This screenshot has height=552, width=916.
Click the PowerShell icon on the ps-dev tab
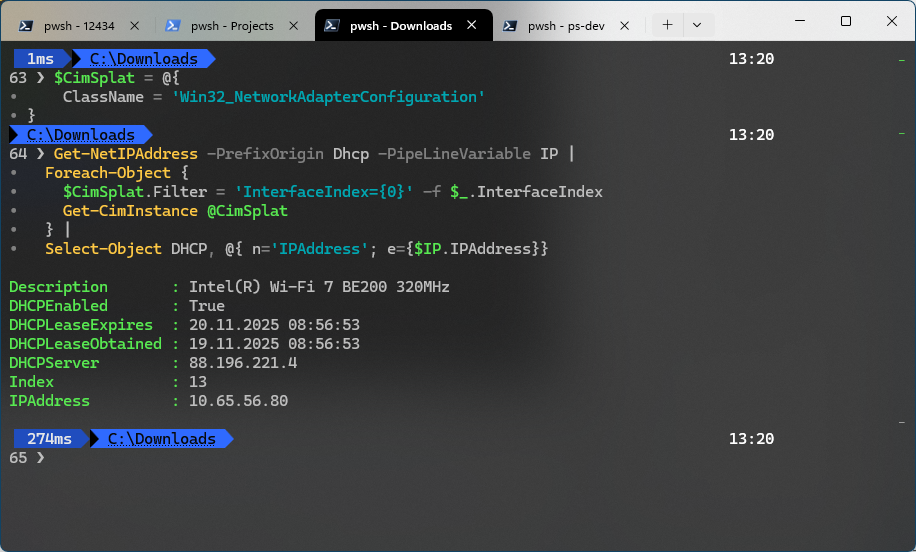point(510,26)
